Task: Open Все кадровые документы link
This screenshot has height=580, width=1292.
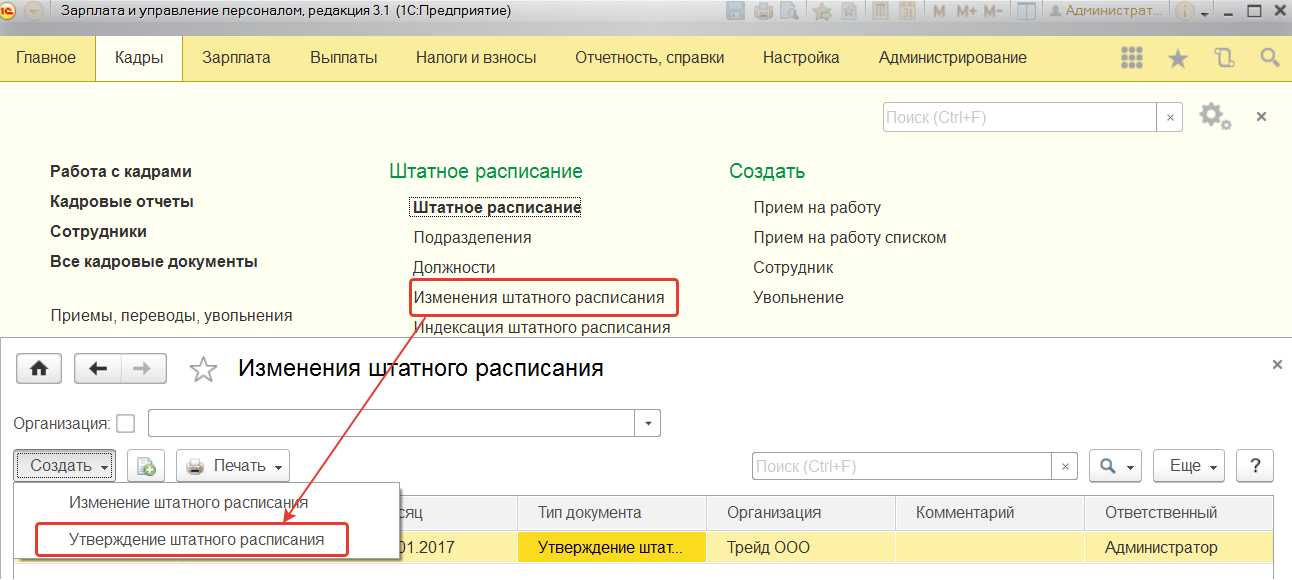Action: [154, 262]
